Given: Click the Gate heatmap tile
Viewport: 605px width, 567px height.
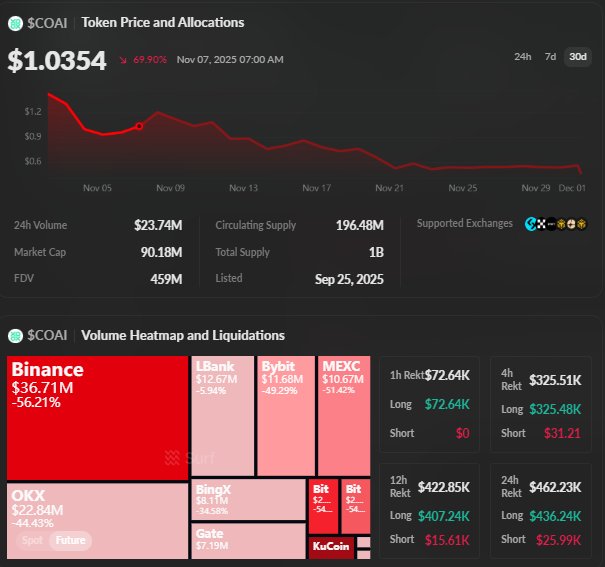Looking at the screenshot, I should pos(247,541).
